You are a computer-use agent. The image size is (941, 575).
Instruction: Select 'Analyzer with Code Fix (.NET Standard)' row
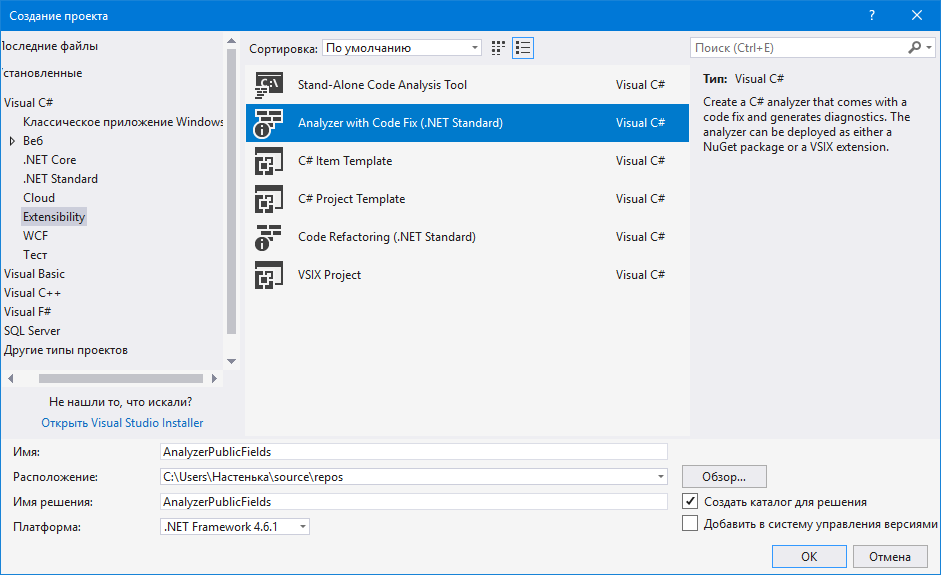pyautogui.click(x=467, y=123)
